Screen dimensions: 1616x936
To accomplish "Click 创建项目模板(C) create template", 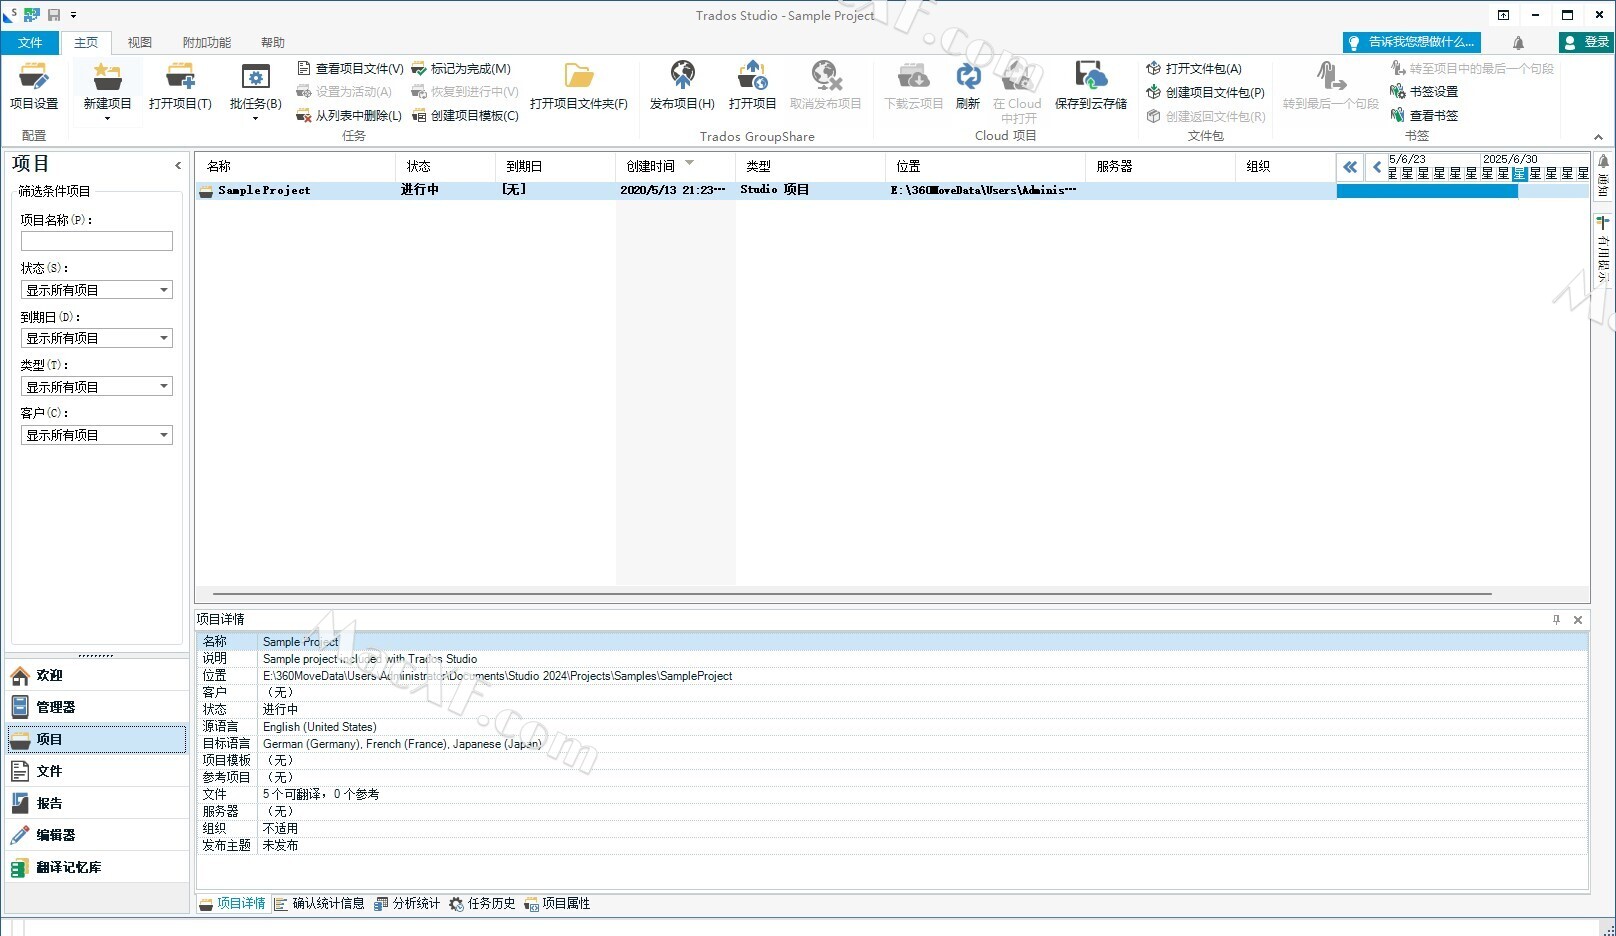I will click(465, 116).
